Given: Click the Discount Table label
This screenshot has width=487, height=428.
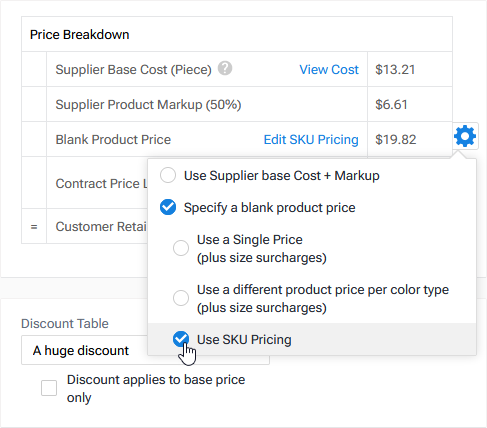Looking at the screenshot, I should 65,324.
